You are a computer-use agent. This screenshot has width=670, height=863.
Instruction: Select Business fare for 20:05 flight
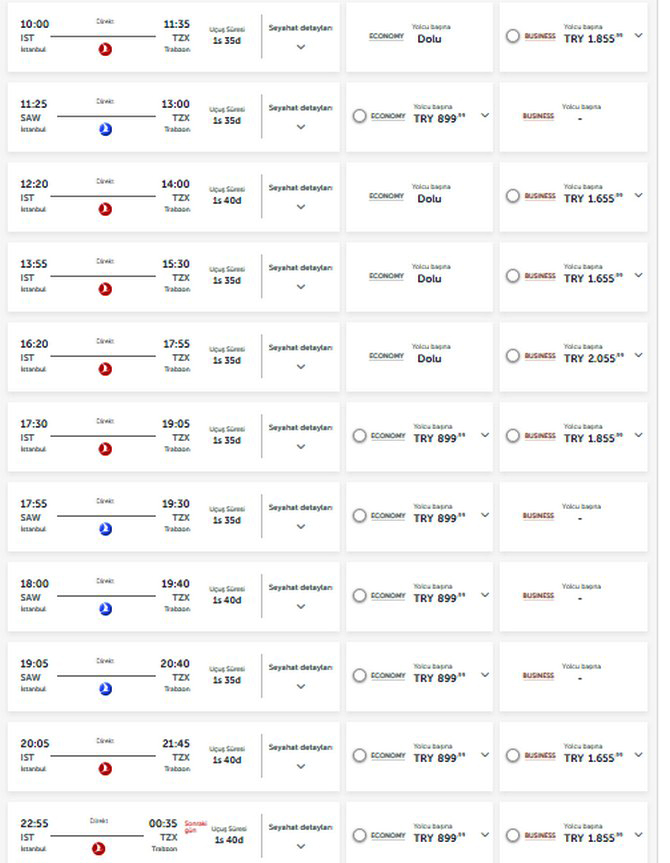513,756
